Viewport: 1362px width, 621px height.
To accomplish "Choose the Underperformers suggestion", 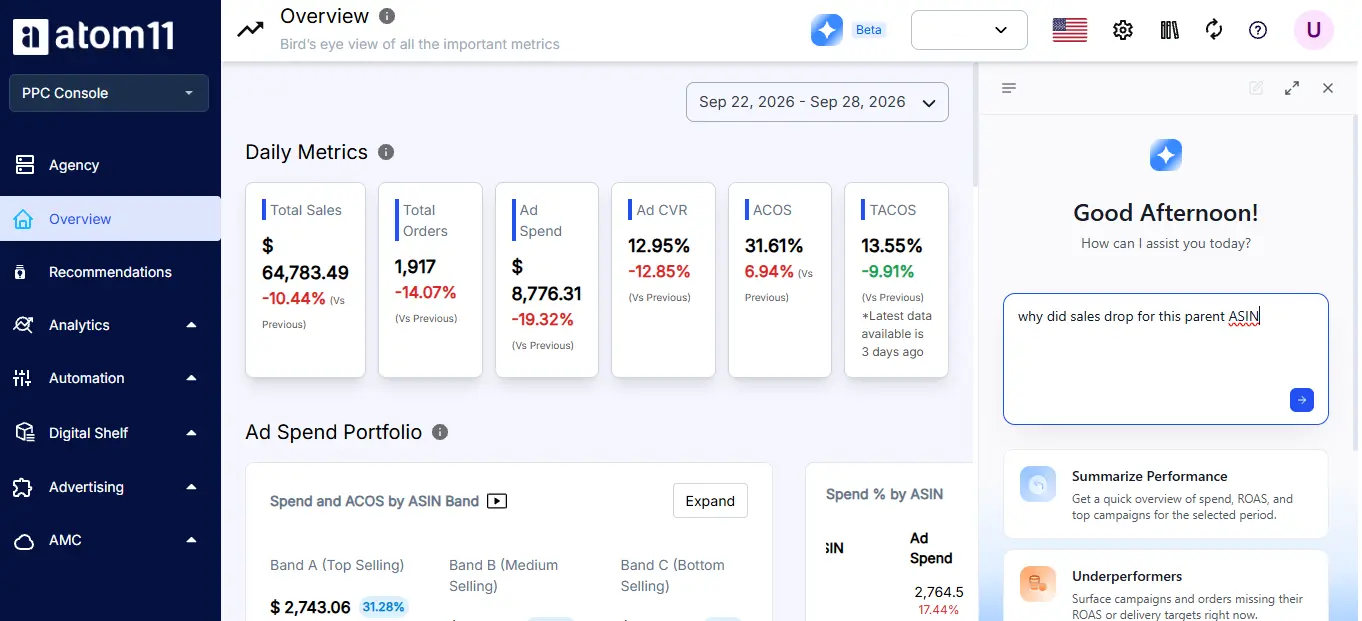I will point(1166,586).
